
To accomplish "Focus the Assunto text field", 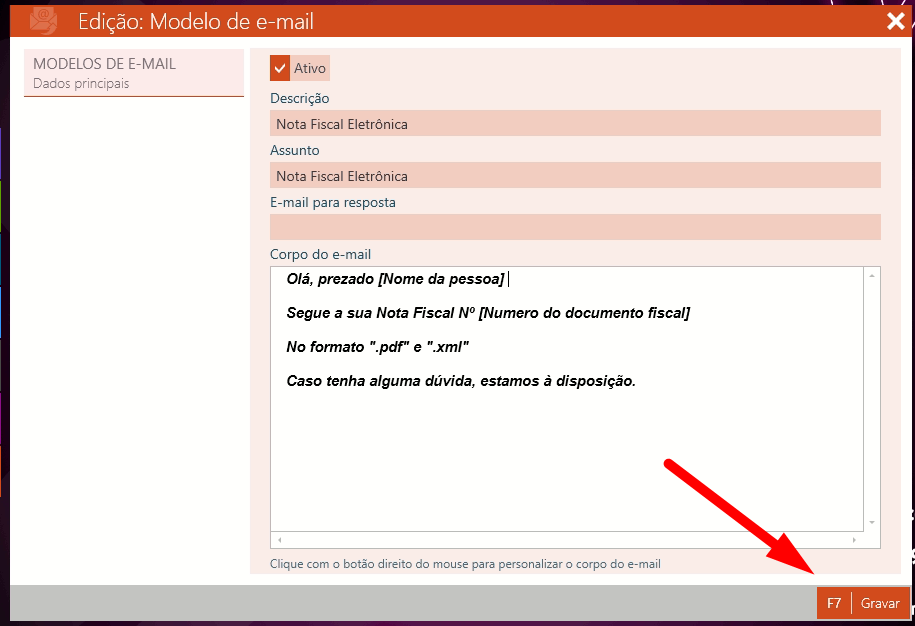I will tap(575, 176).
